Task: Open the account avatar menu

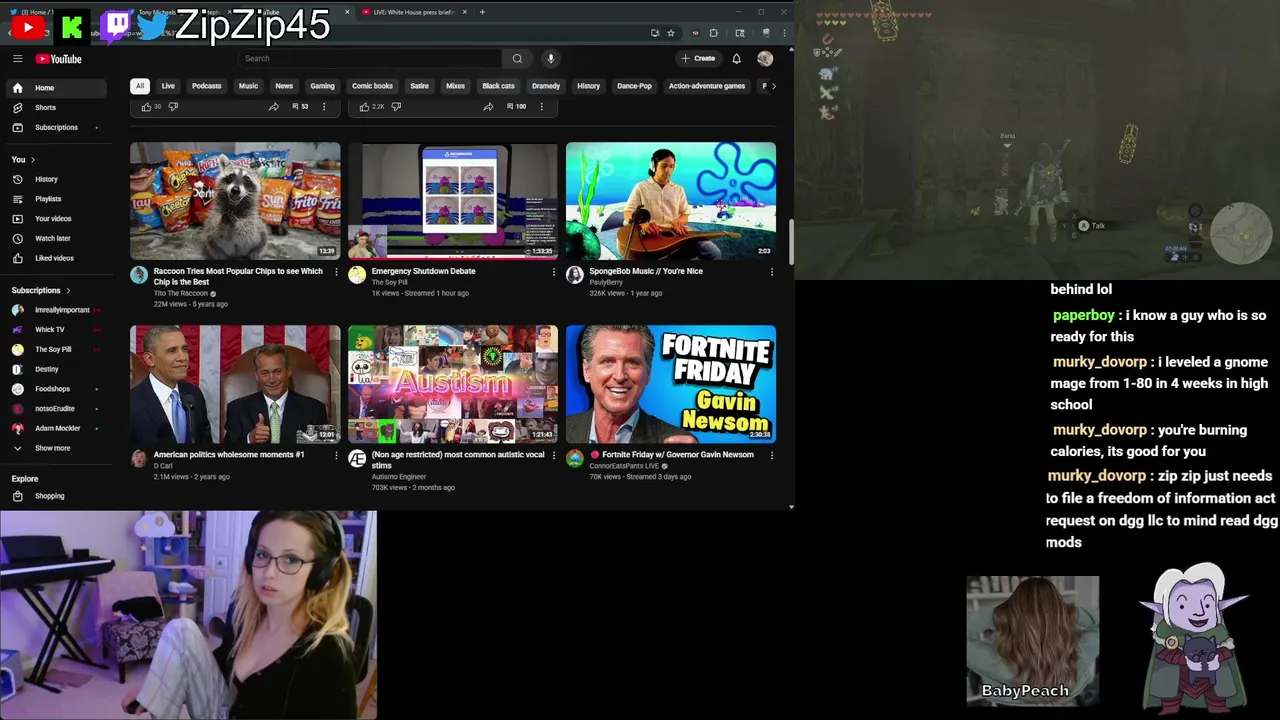Action: tap(765, 59)
